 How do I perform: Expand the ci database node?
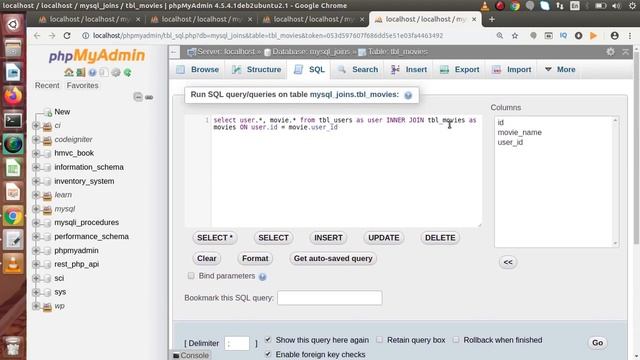(36, 126)
